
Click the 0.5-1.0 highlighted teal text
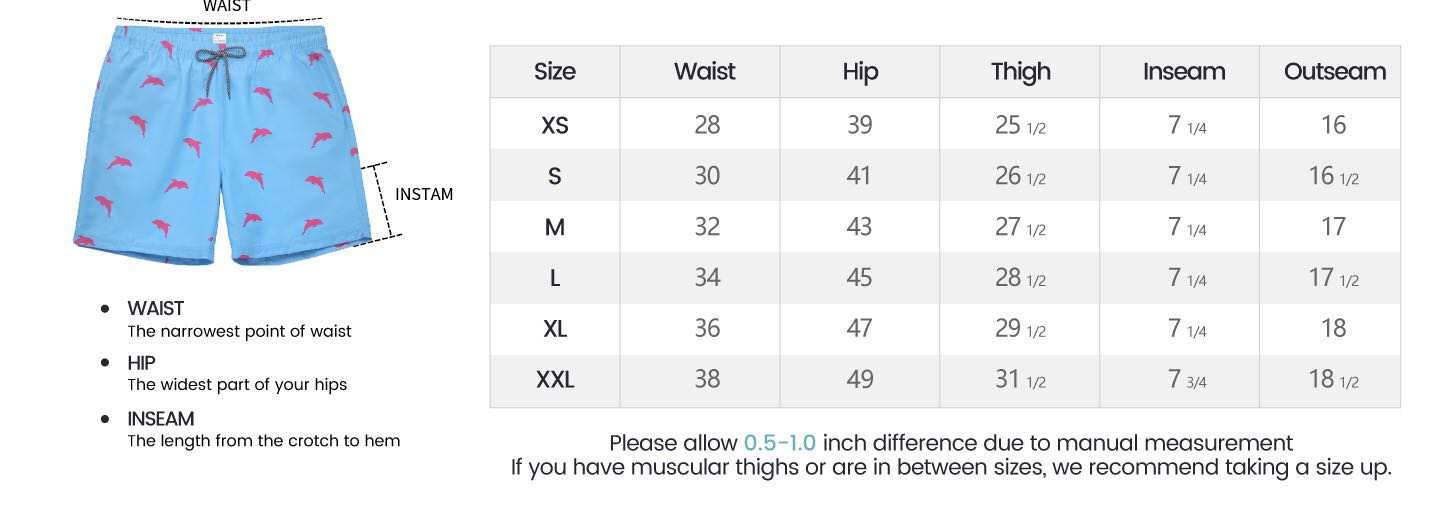click(779, 443)
